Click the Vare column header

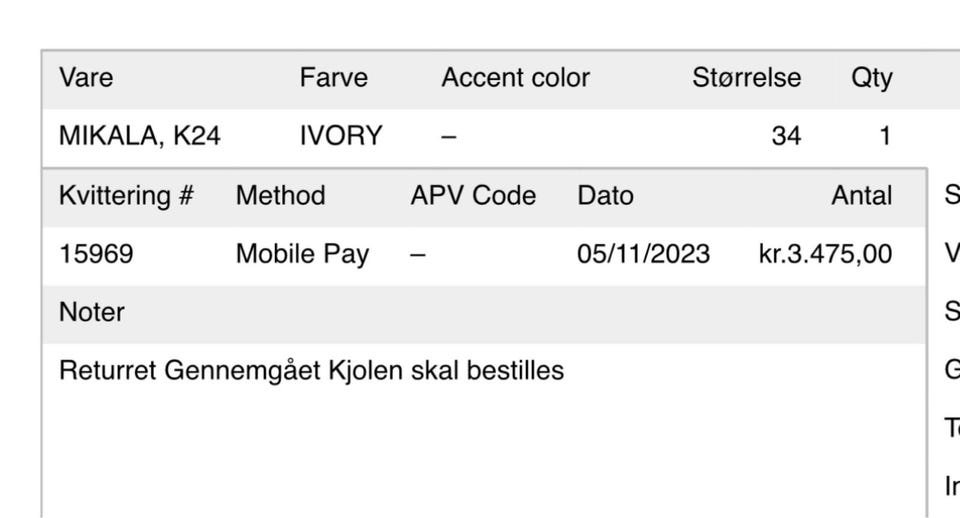[82, 78]
